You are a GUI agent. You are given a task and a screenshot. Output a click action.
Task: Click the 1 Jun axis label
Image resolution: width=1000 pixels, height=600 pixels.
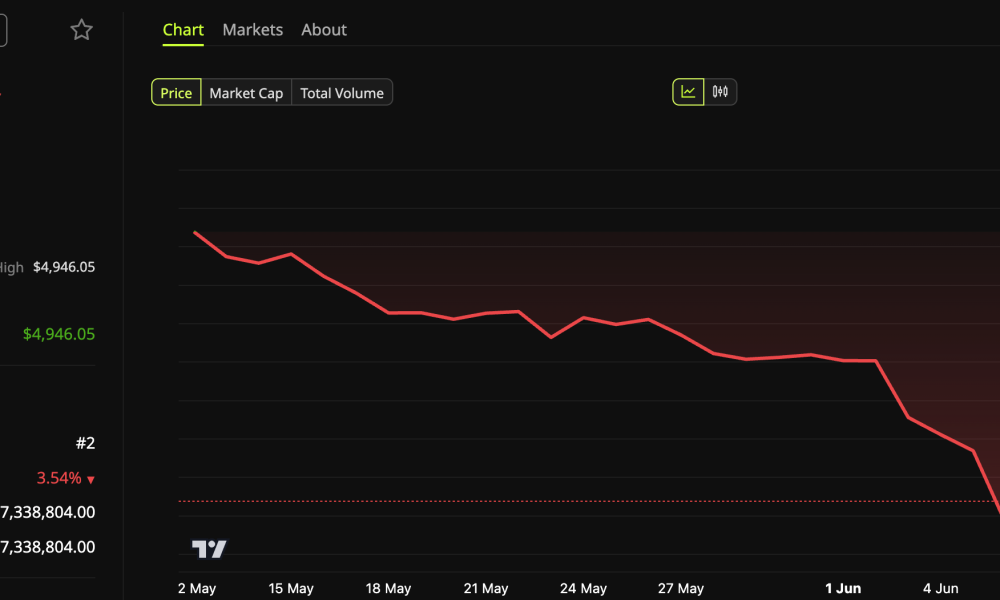[843, 588]
